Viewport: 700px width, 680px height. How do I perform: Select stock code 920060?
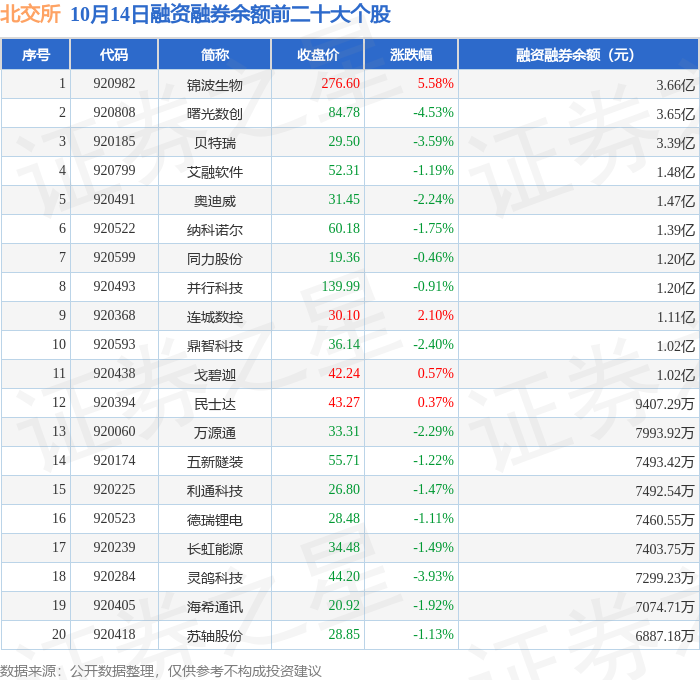click(x=114, y=432)
